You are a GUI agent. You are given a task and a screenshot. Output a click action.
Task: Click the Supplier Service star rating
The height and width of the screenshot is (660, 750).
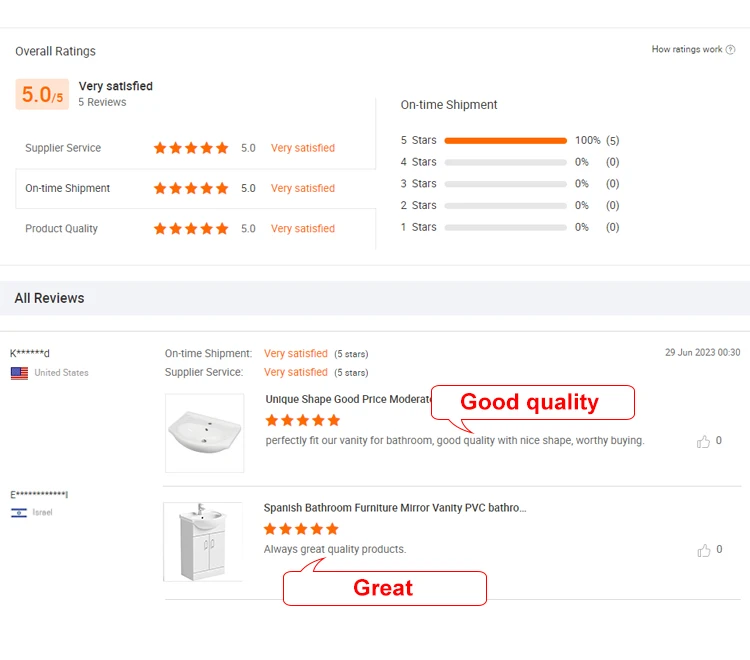click(191, 148)
